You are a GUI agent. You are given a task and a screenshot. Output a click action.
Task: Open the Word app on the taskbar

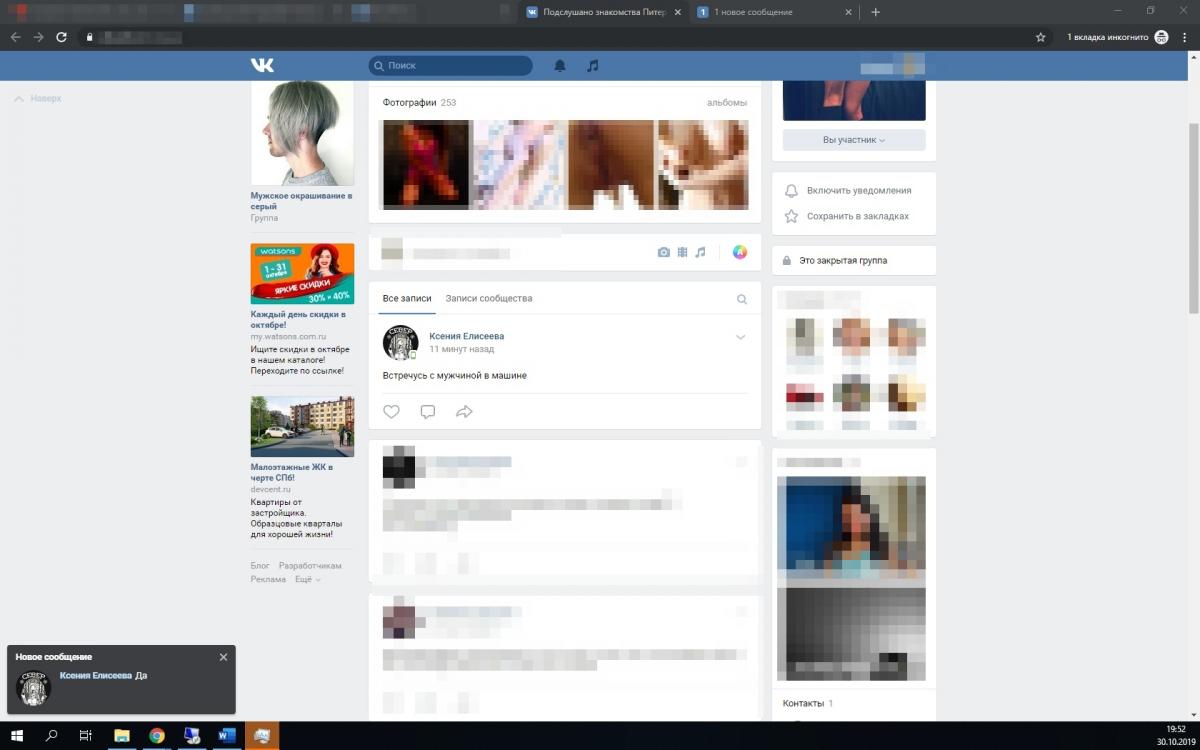[226, 736]
